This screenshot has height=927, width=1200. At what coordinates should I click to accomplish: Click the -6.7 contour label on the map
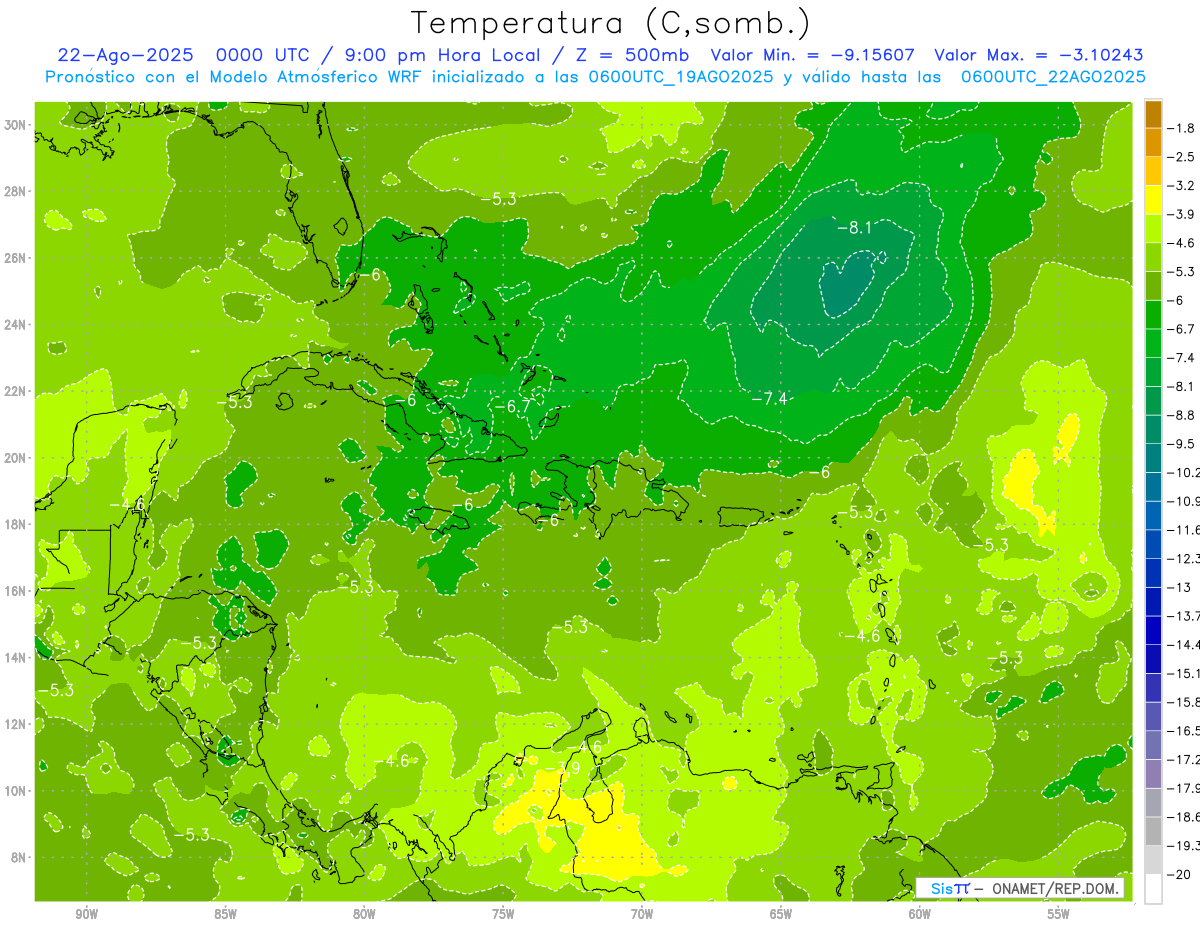[512, 406]
